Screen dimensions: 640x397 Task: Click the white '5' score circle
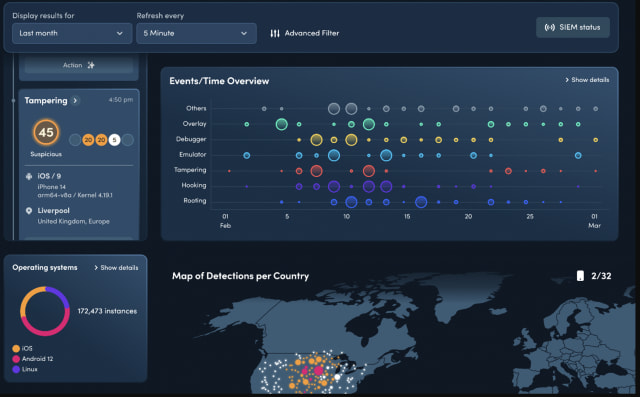point(114,140)
